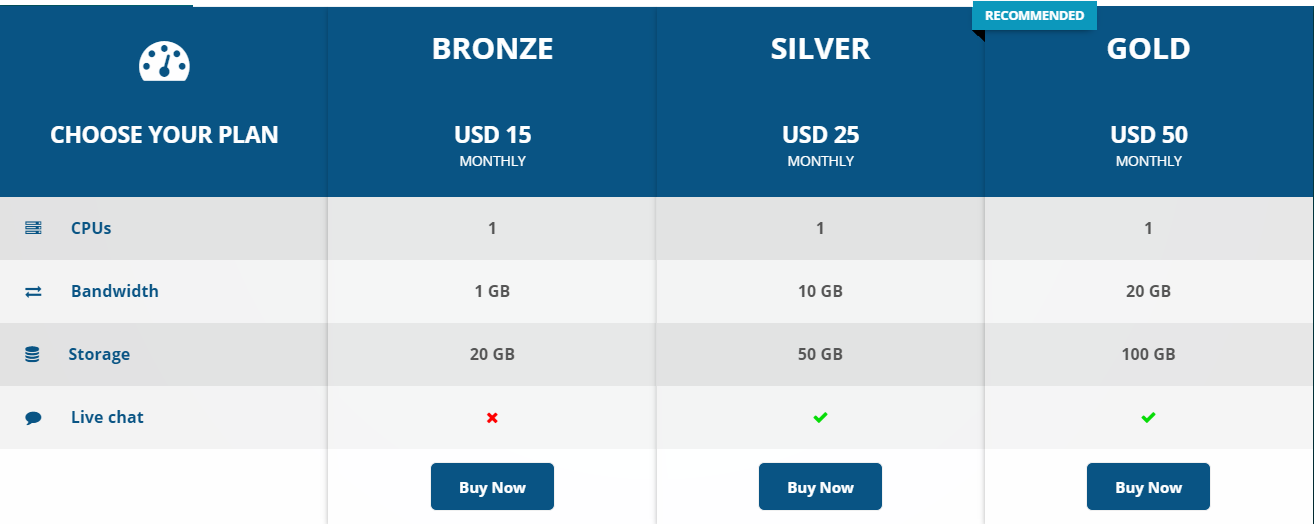Click the green checkmark under Gold
Image resolution: width=1314 pixels, height=524 pixels.
(x=1148, y=417)
